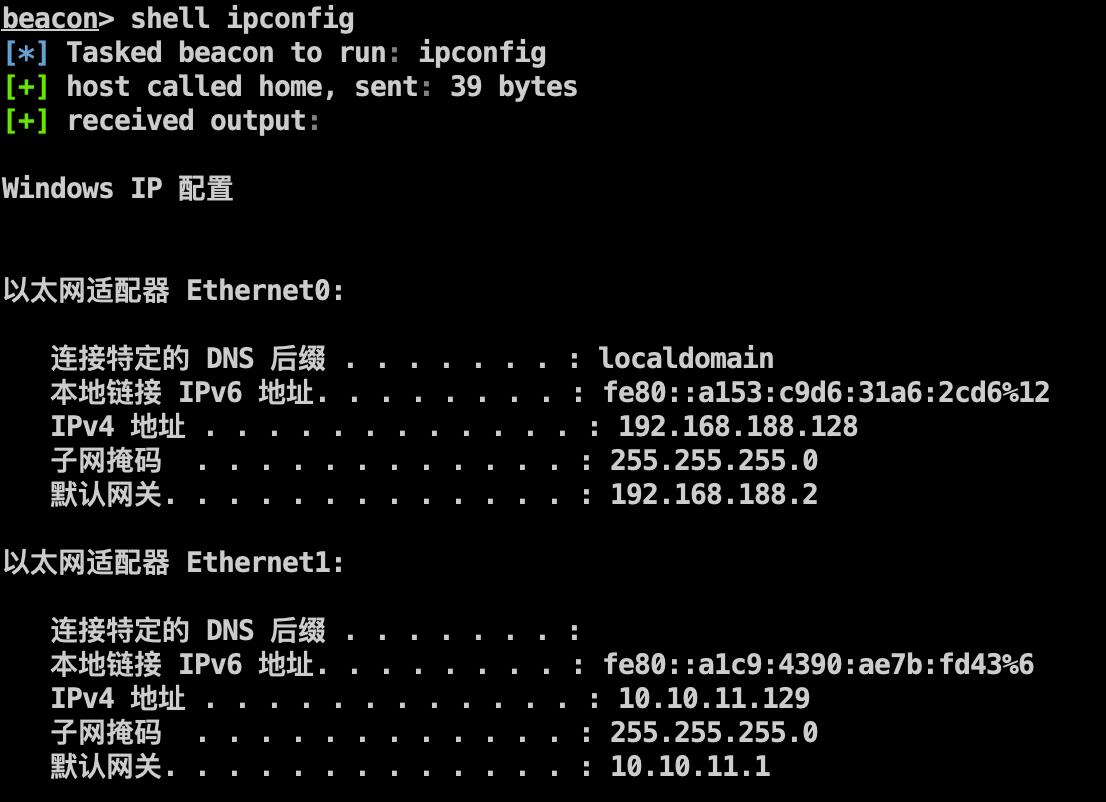Click the [+] marker beside "received output"
Image resolution: width=1106 pixels, height=802 pixels.
tap(26, 120)
